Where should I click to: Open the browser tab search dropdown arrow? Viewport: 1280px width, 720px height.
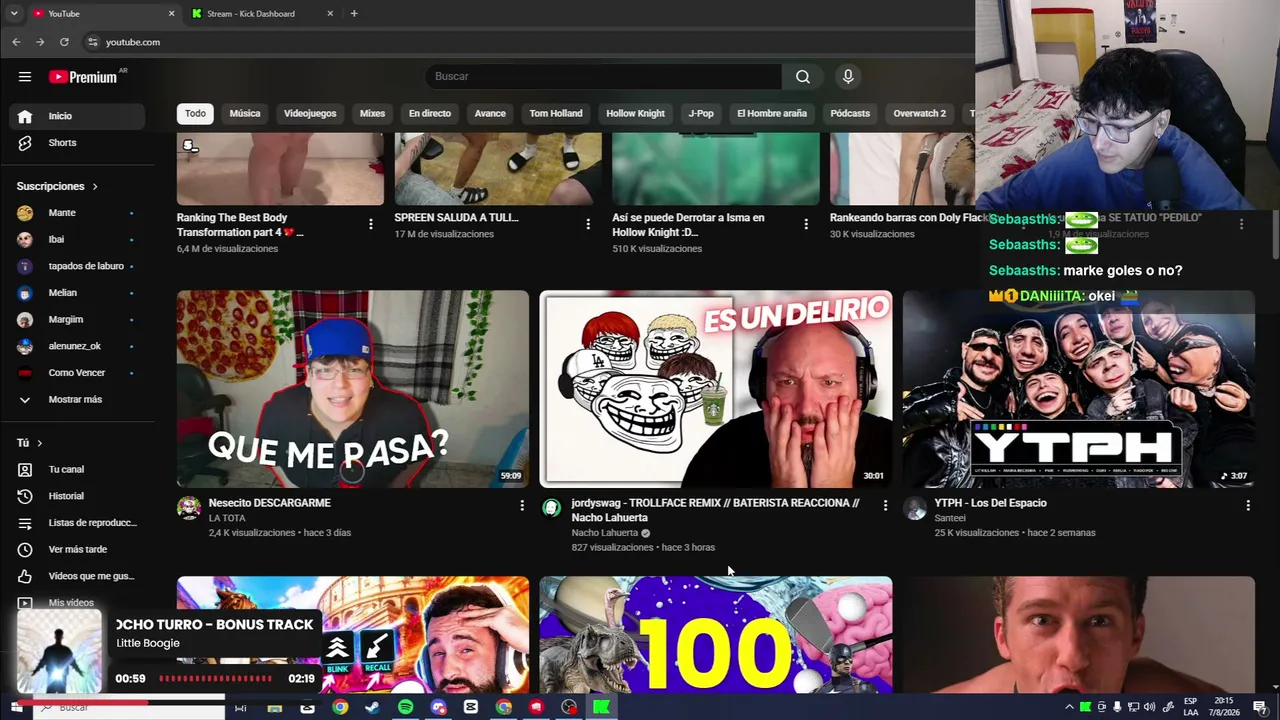tap(14, 14)
